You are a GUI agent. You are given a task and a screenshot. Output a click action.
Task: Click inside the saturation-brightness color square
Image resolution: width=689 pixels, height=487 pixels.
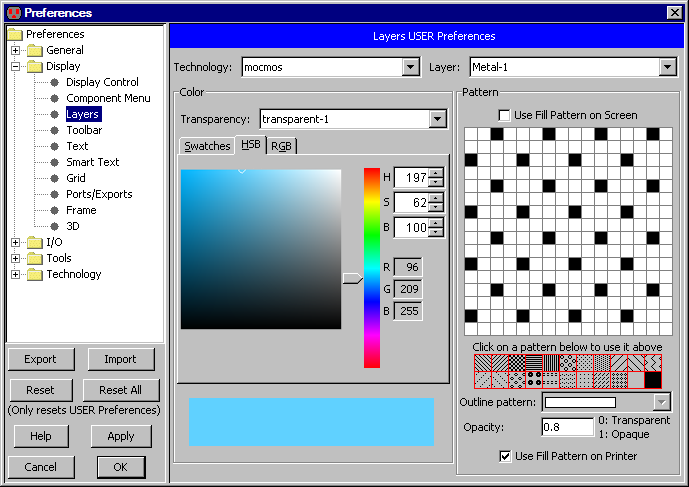point(261,249)
